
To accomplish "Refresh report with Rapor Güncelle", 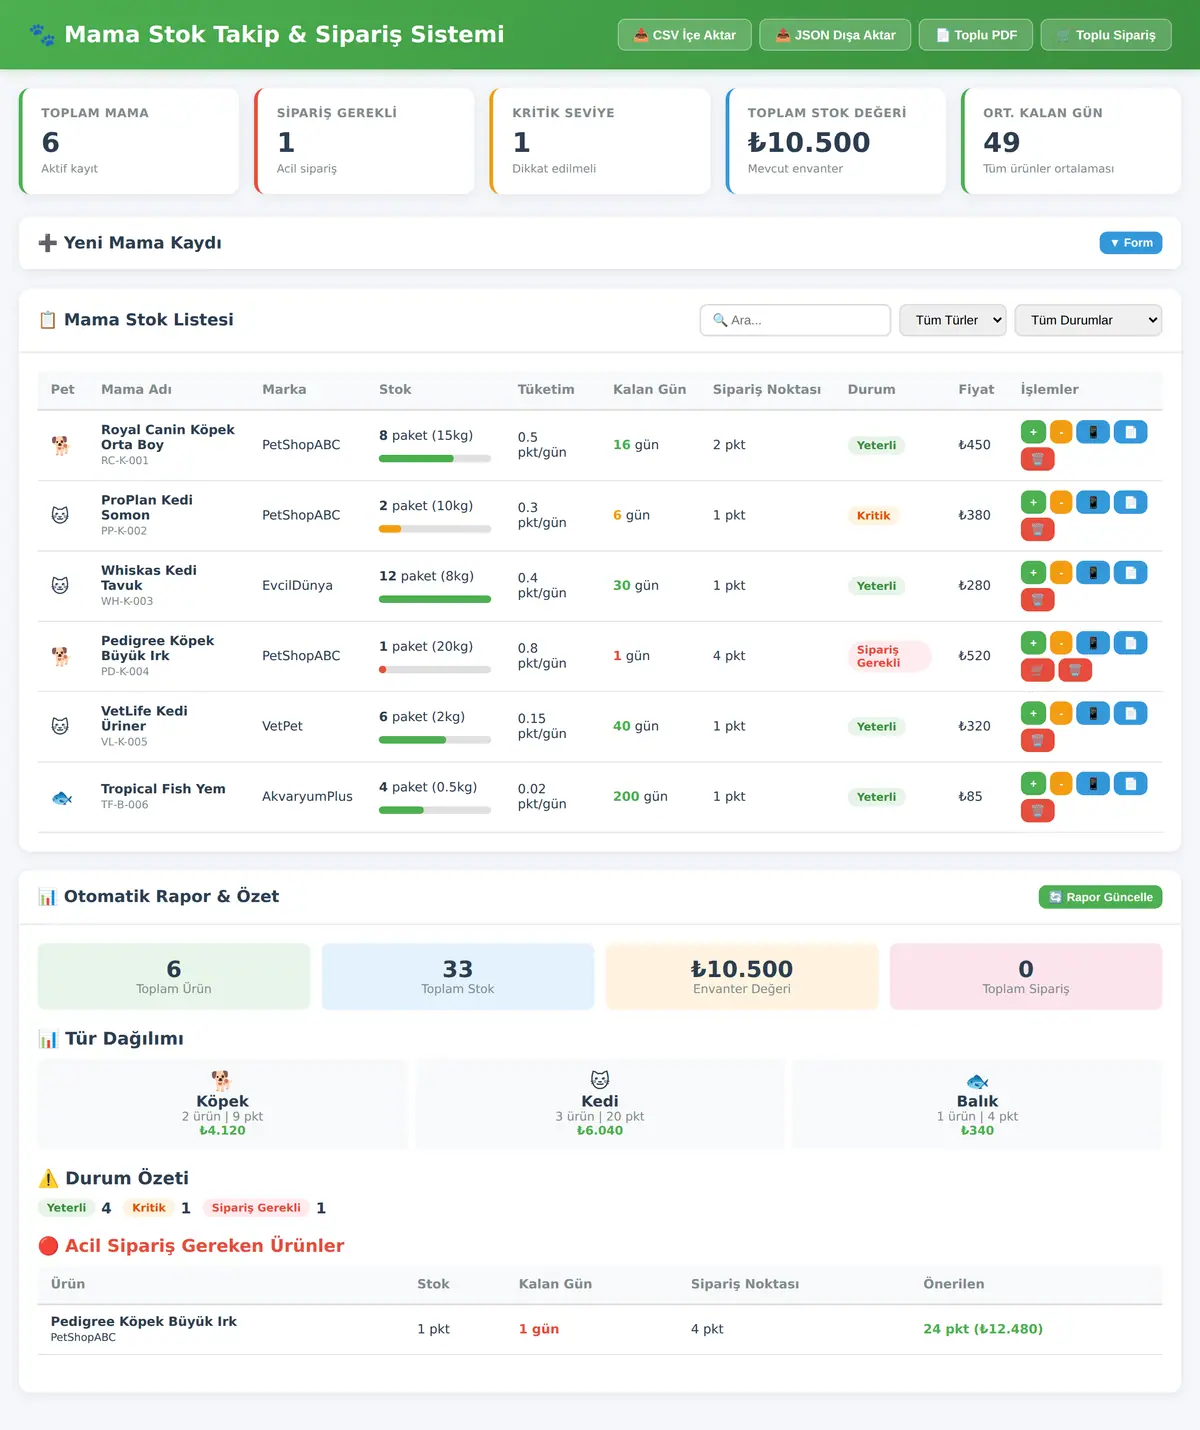I will (x=1100, y=897).
